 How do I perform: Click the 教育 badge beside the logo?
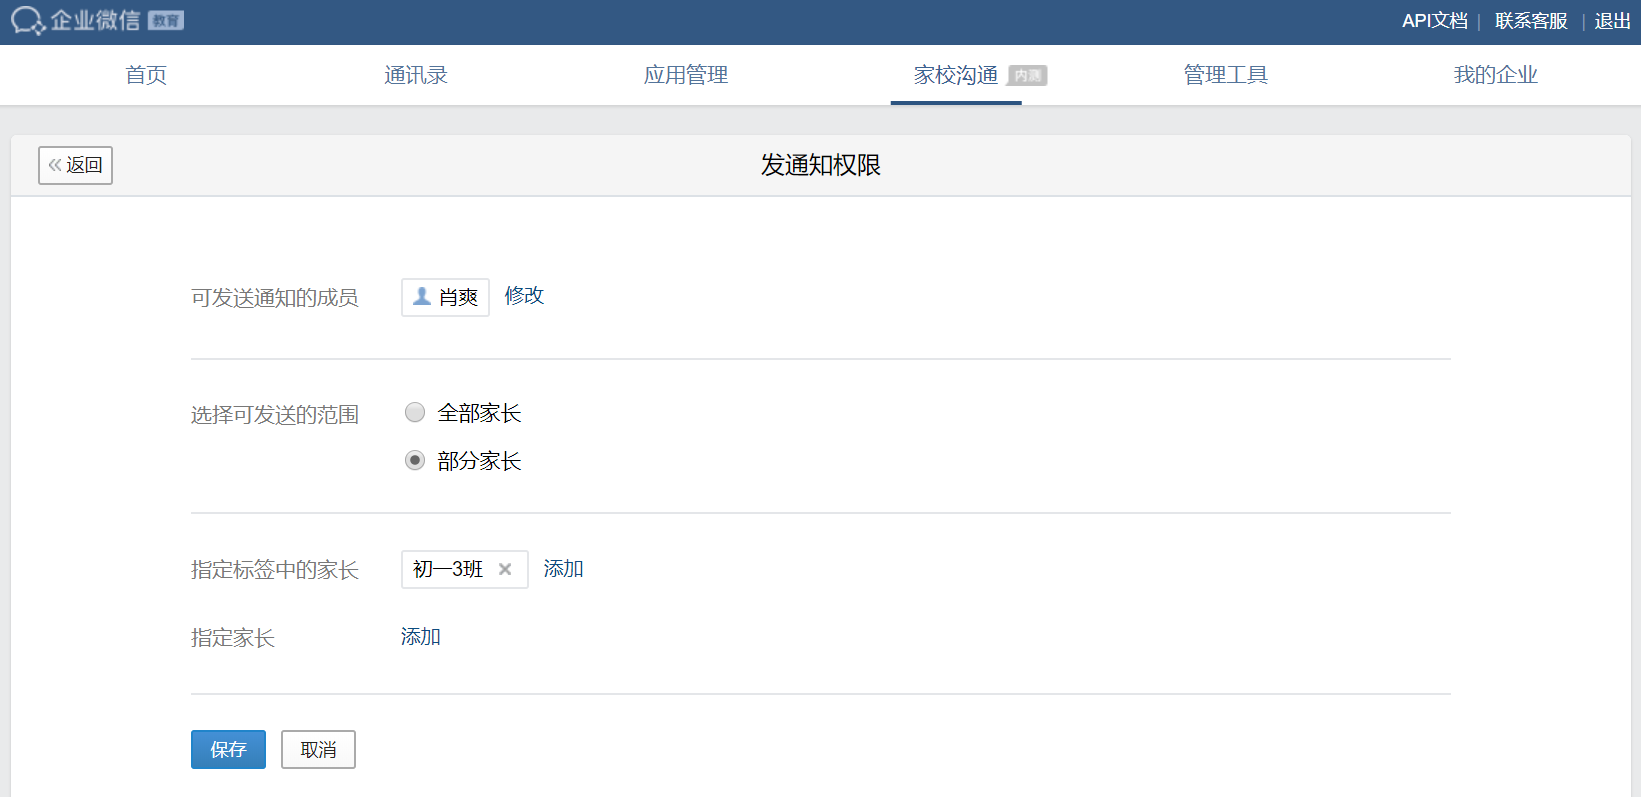[165, 21]
